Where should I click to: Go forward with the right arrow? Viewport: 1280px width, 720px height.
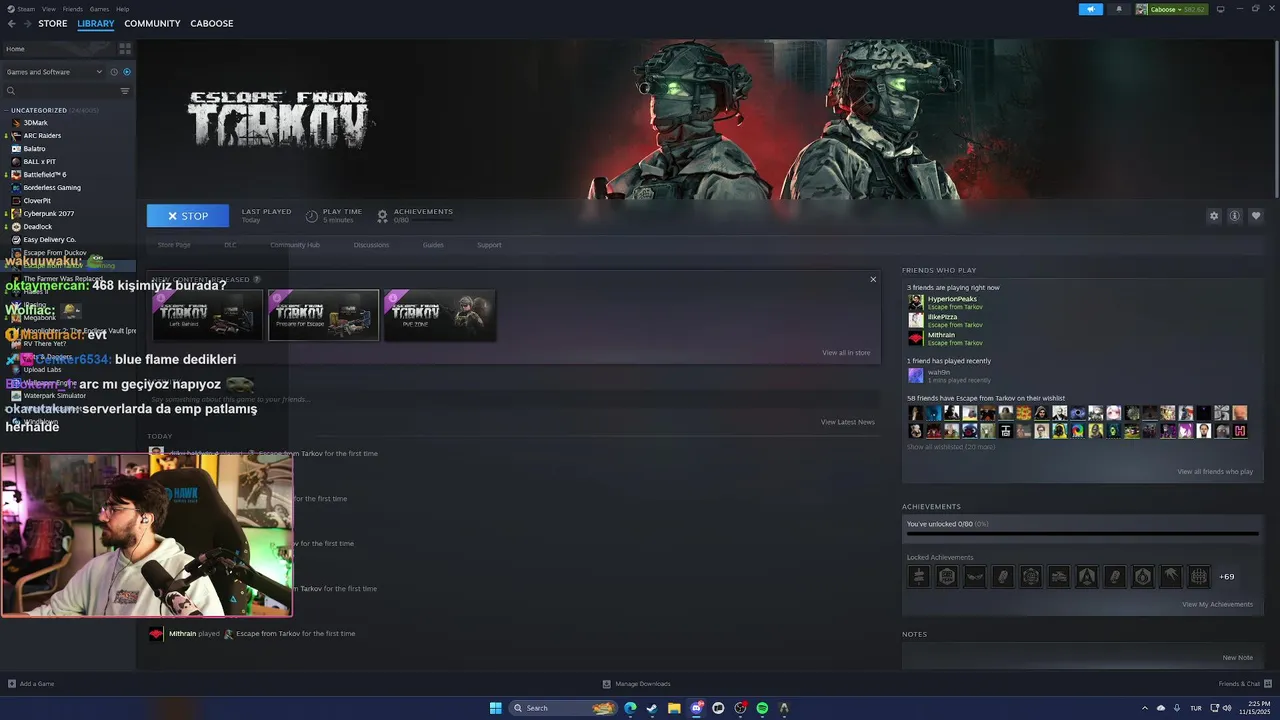[x=26, y=23]
